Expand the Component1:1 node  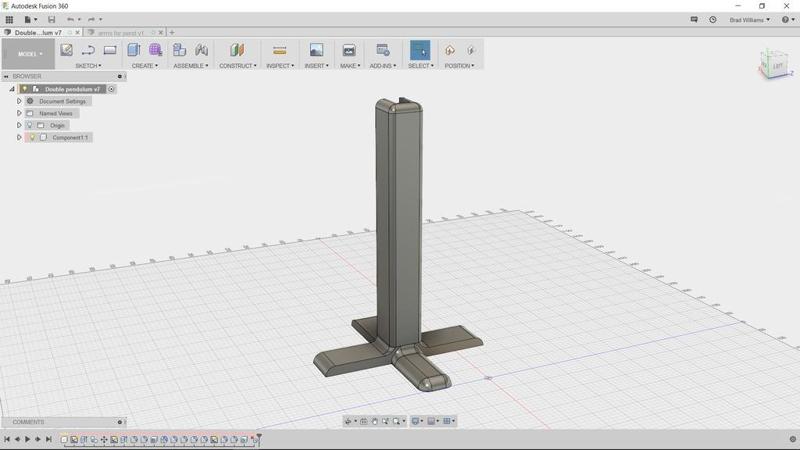click(19, 137)
